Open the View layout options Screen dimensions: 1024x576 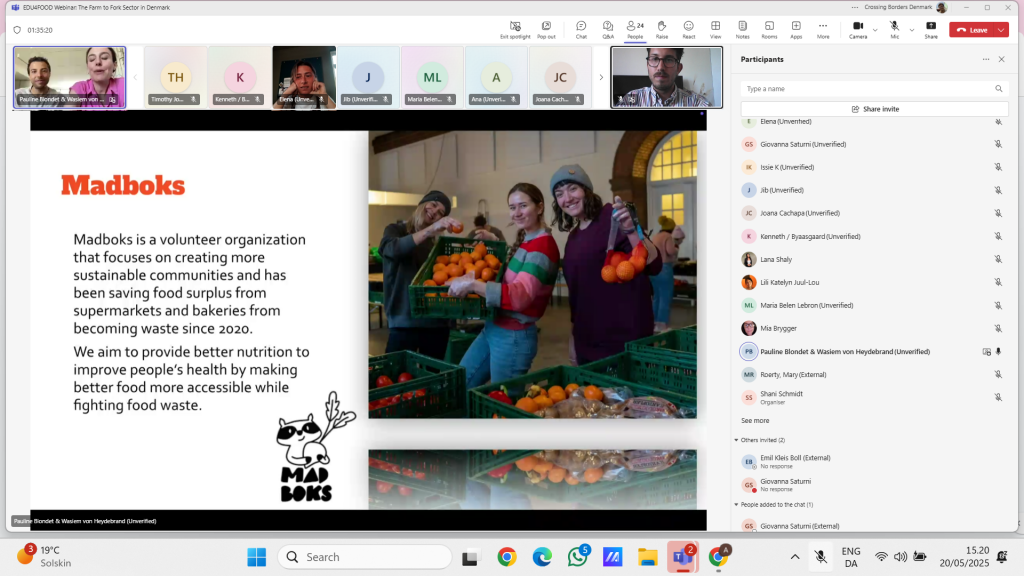click(716, 29)
